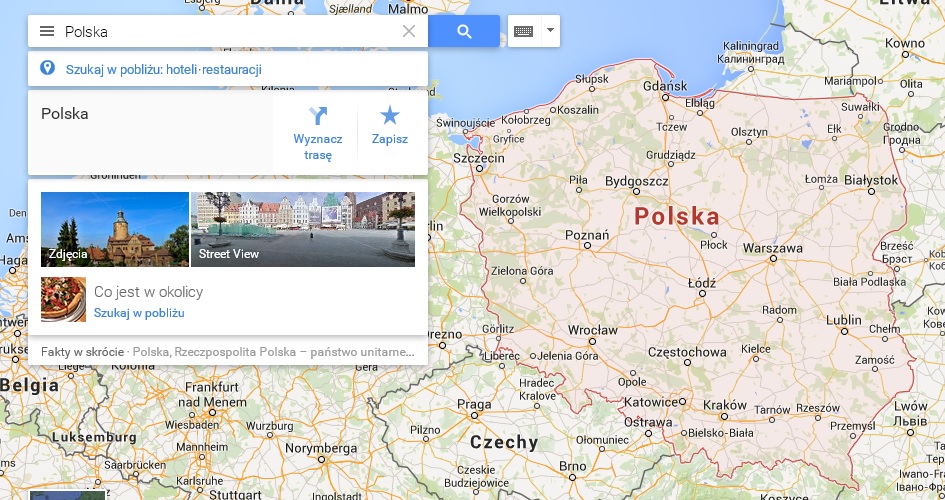Click the Szukaj w pobliżu link under Co jest w okolicy
945x500 pixels.
[139, 313]
